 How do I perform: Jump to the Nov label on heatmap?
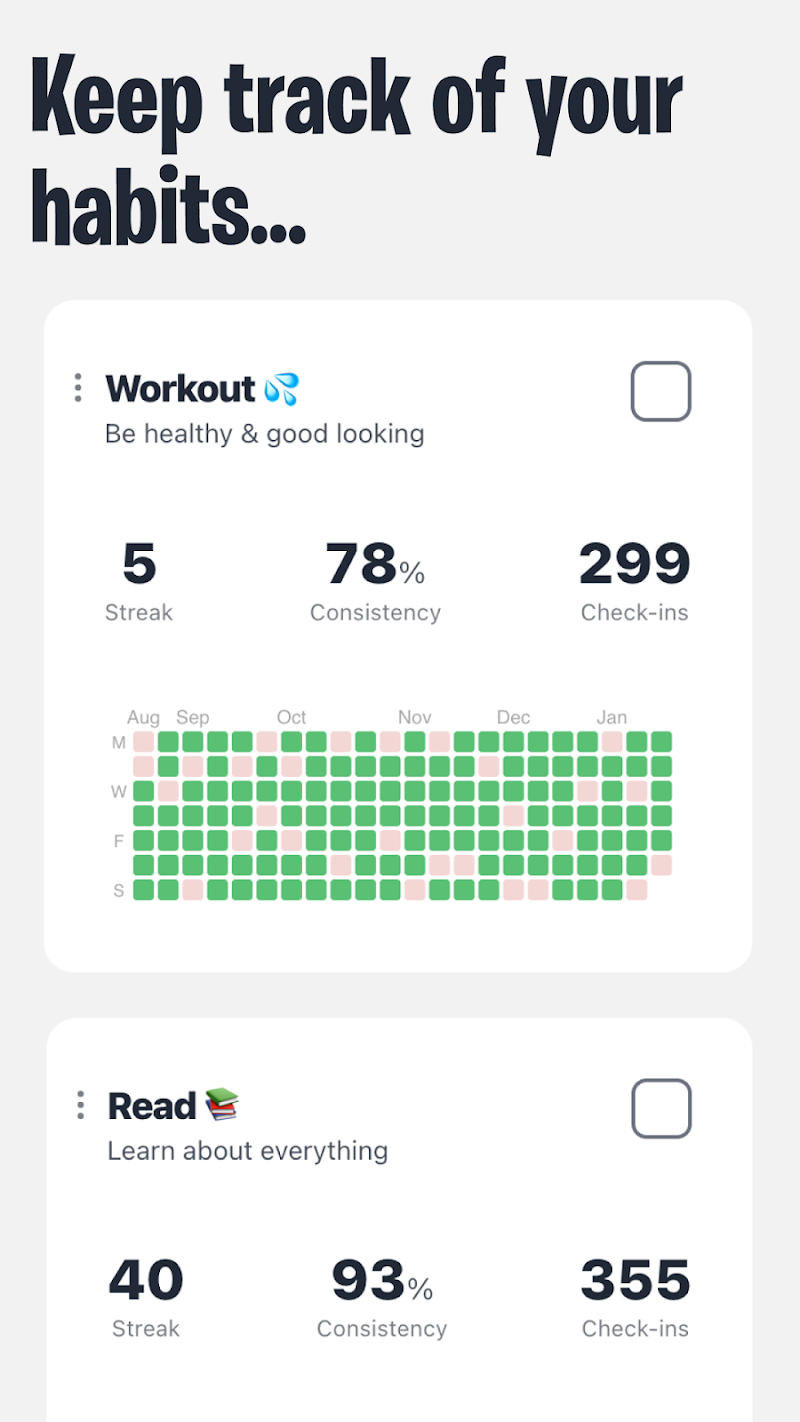pyautogui.click(x=414, y=717)
